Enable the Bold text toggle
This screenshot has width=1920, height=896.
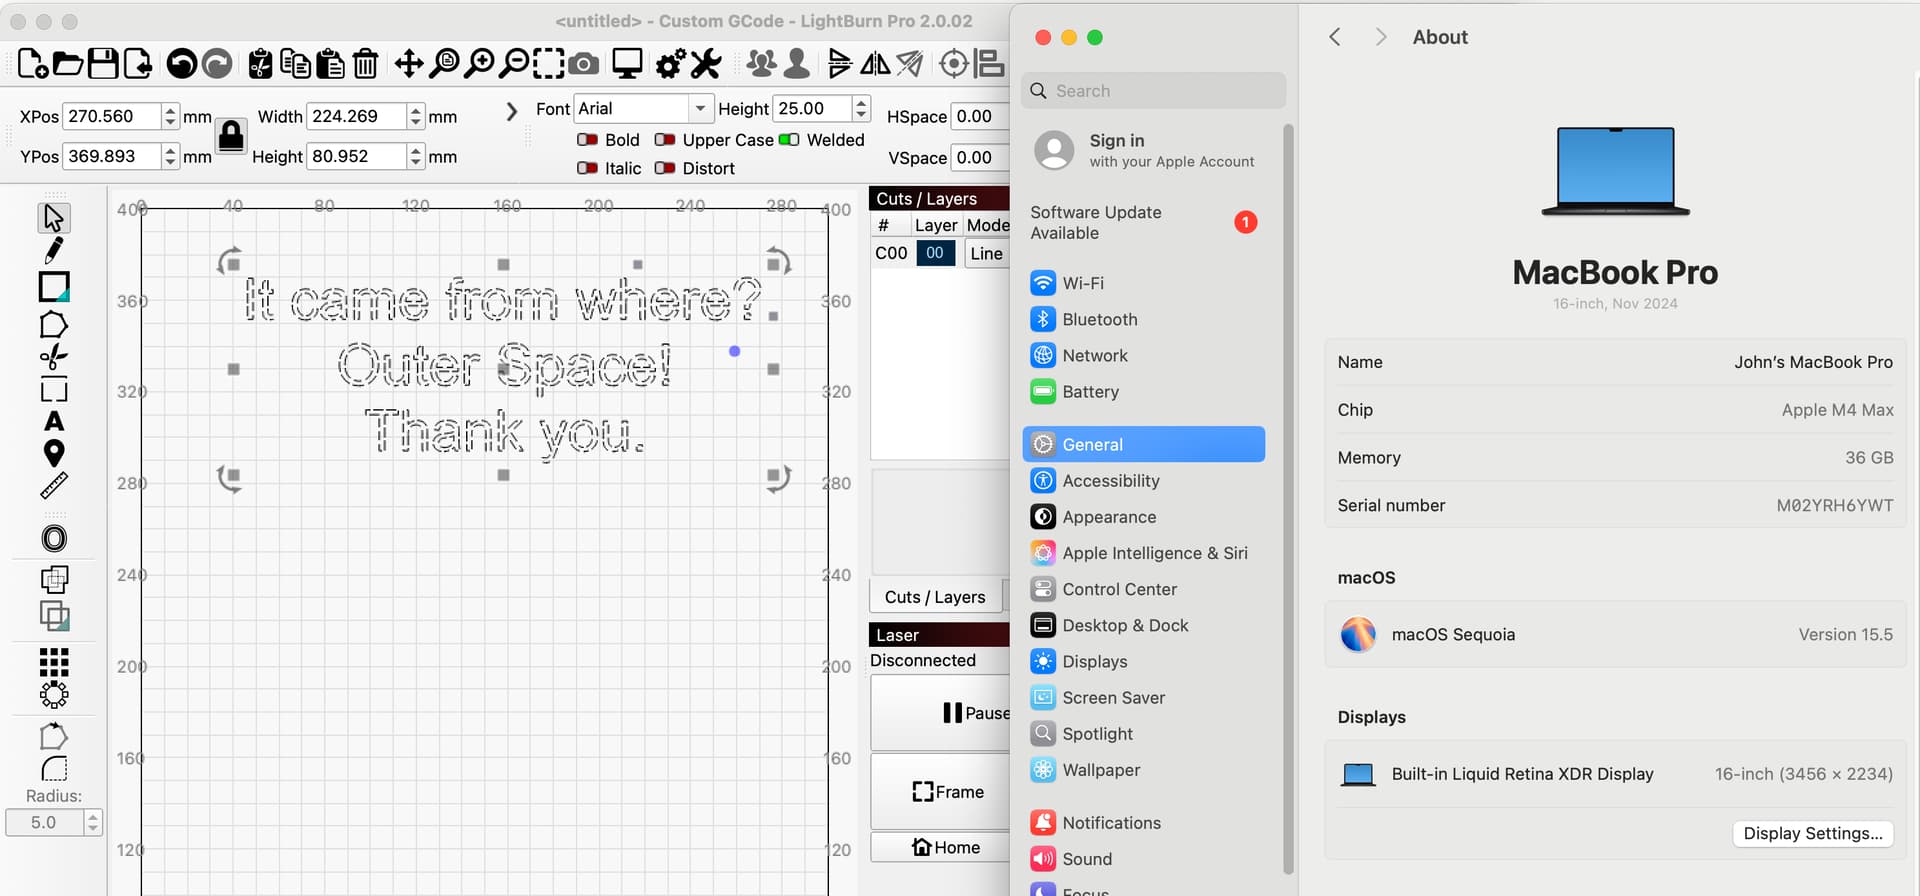588,140
